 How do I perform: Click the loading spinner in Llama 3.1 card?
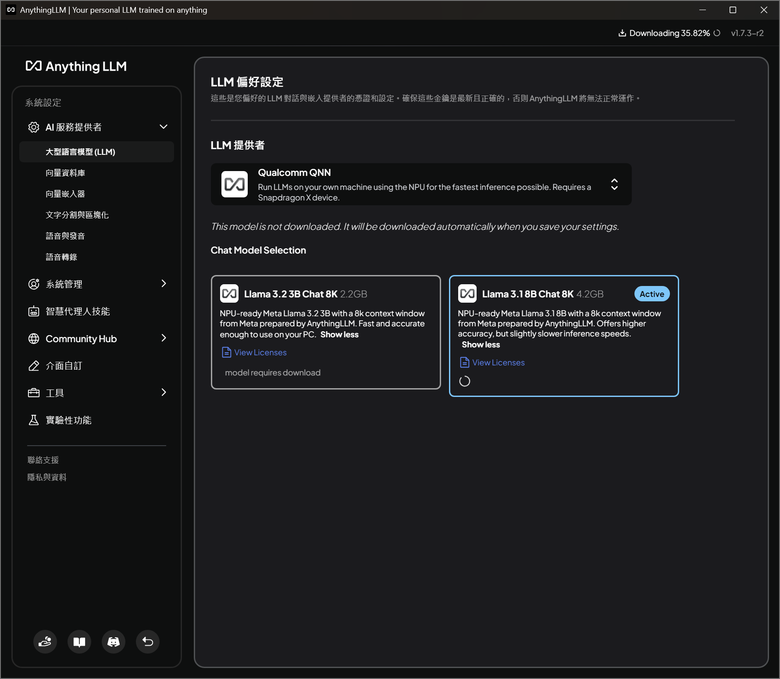pos(464,382)
